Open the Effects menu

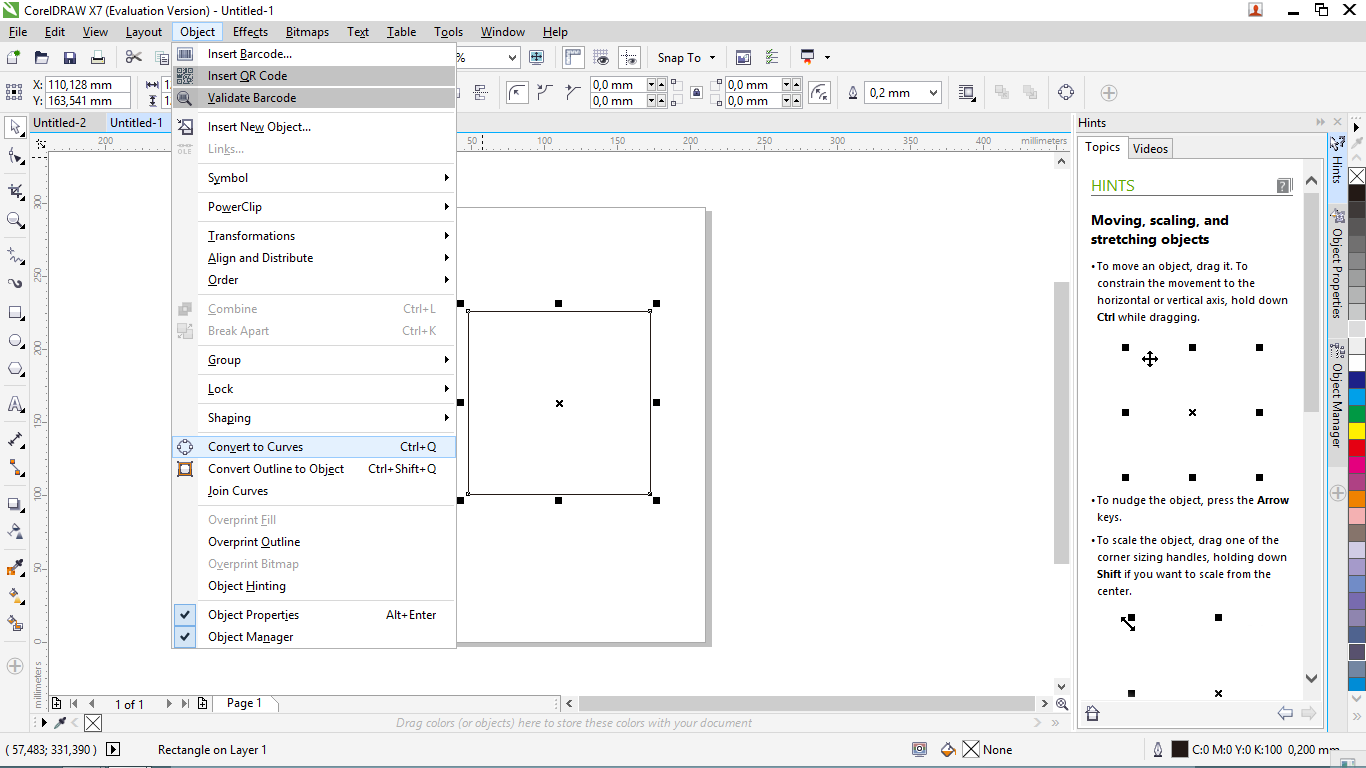[250, 32]
